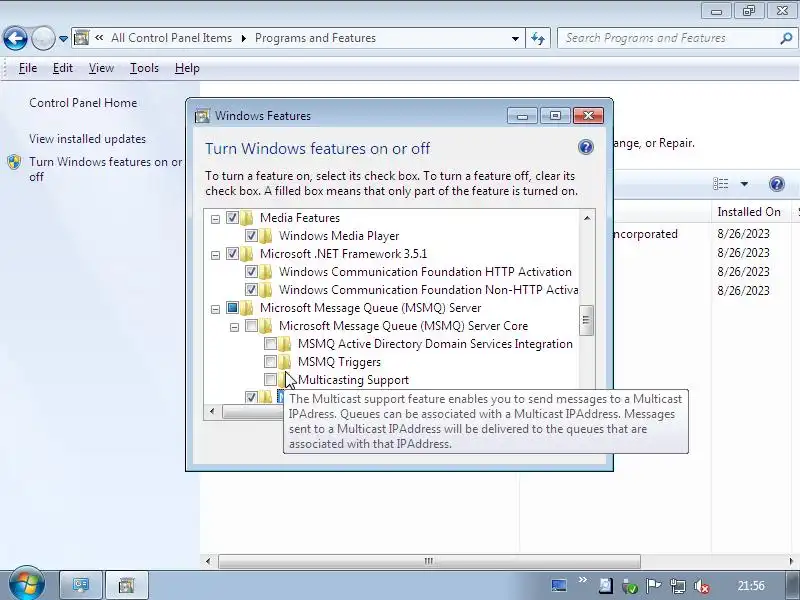Image resolution: width=800 pixels, height=600 pixels.
Task: Uncheck the Media Features checkbox
Action: 232,218
